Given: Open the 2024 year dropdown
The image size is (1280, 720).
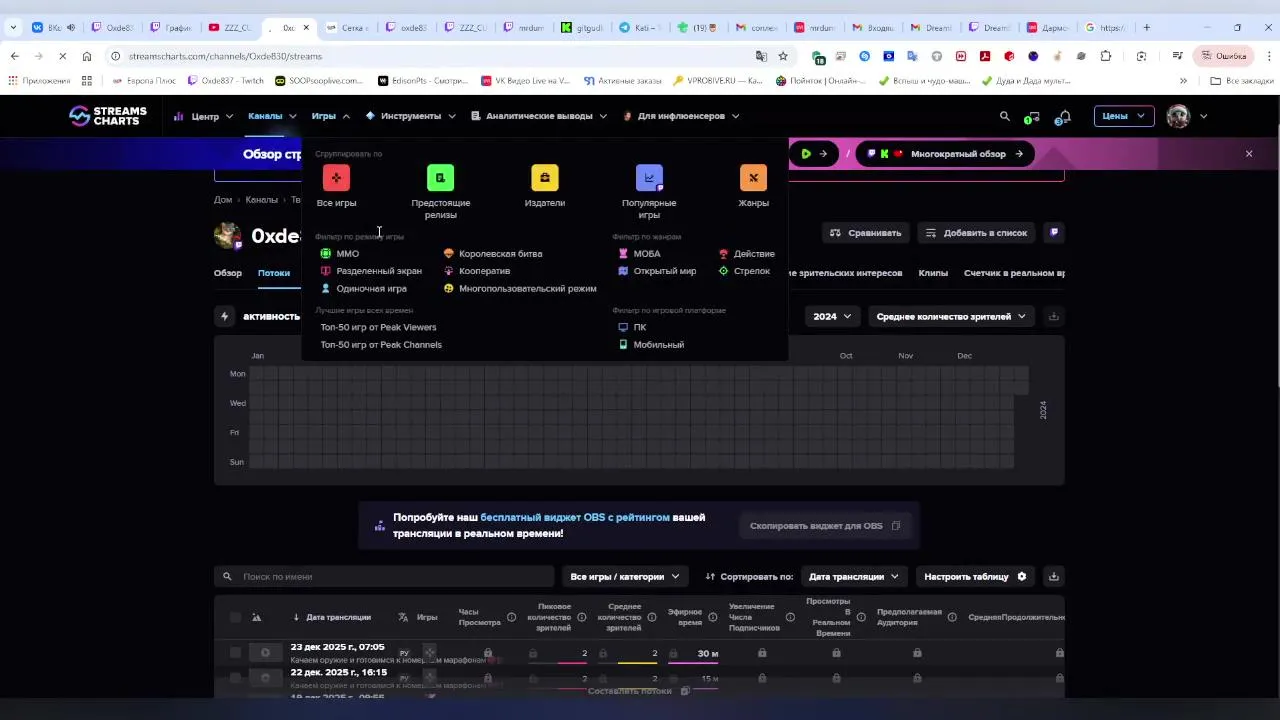Looking at the screenshot, I should pos(832,316).
